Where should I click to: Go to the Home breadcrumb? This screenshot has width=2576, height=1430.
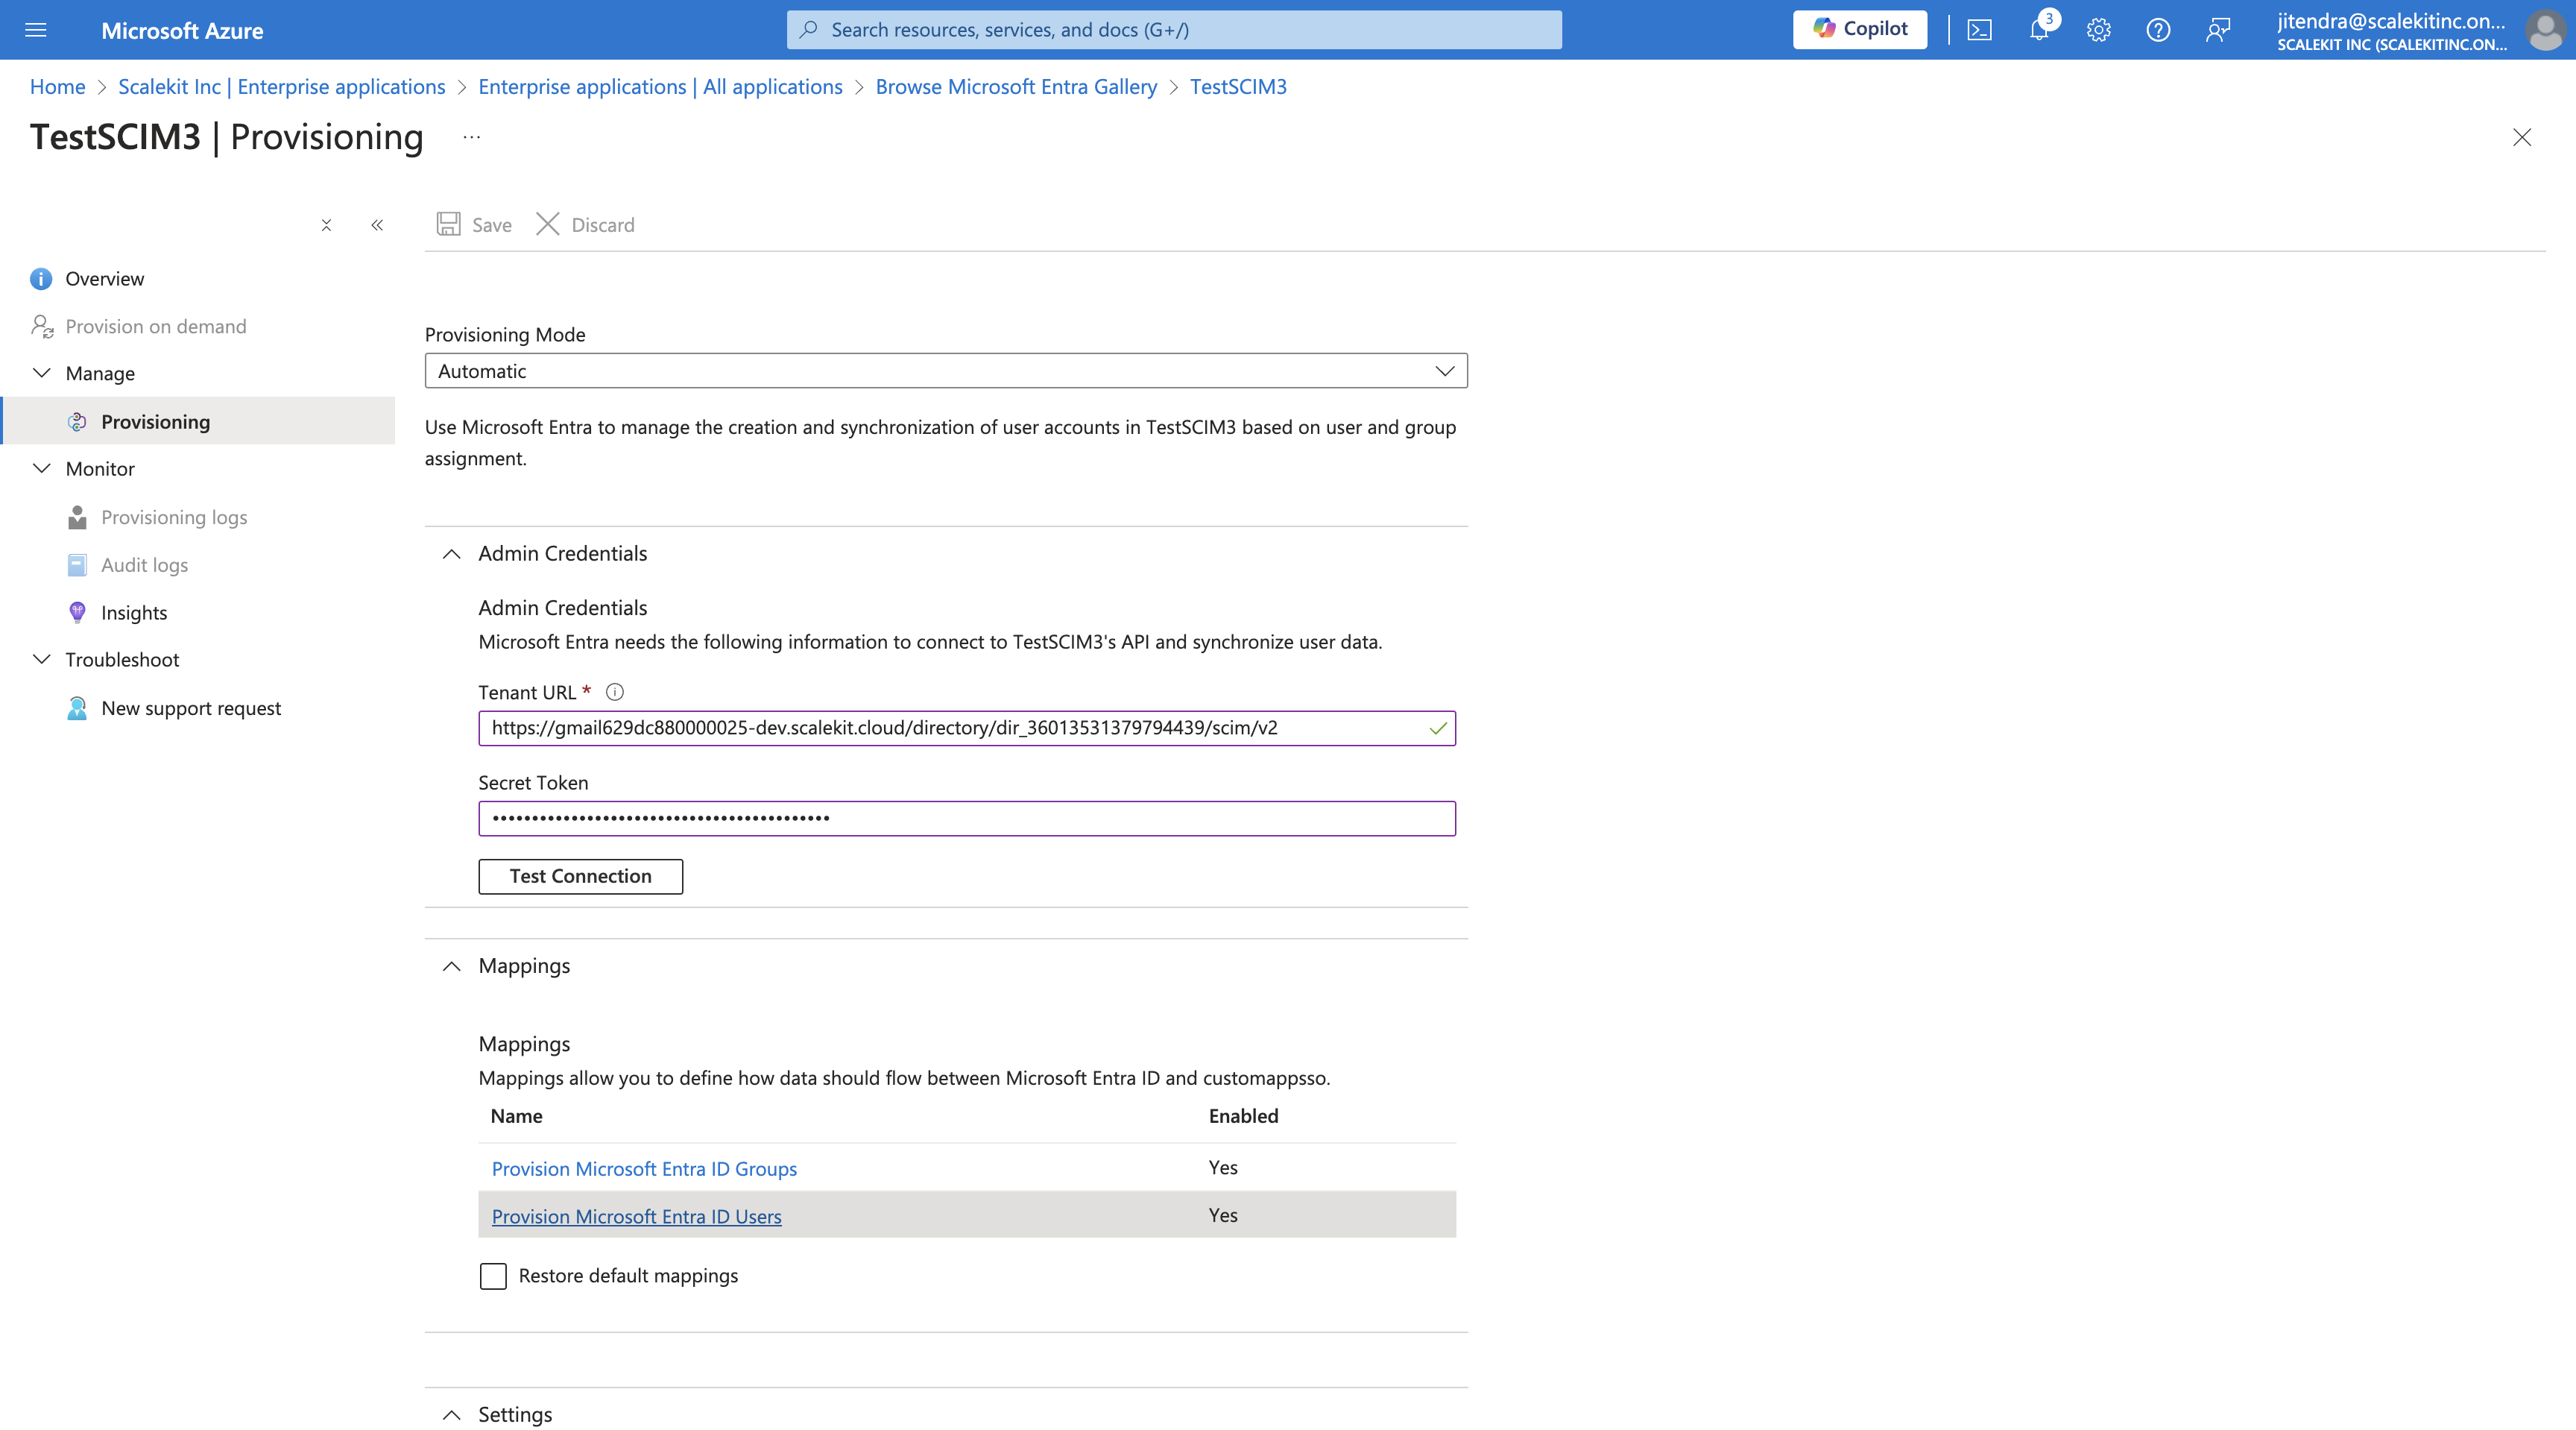point(57,87)
